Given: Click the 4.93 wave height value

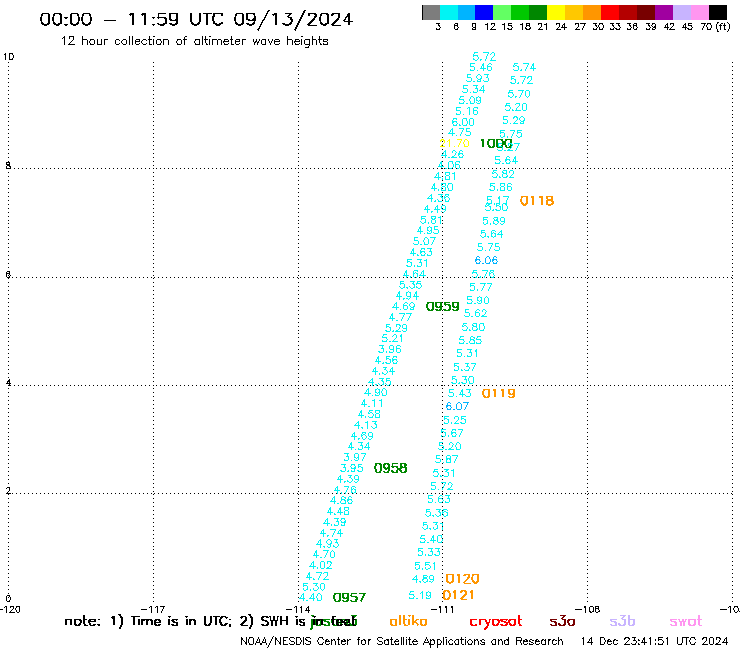Looking at the screenshot, I should coord(328,543).
